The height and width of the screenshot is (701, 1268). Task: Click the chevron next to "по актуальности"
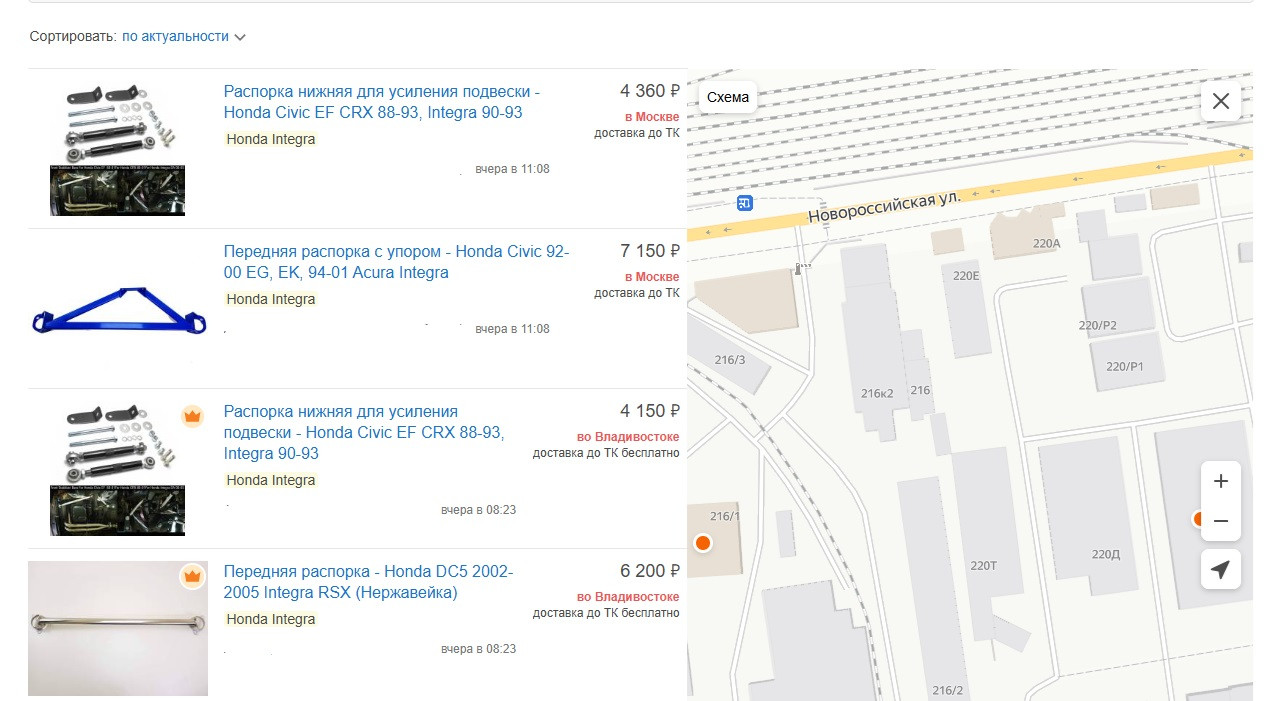239,37
